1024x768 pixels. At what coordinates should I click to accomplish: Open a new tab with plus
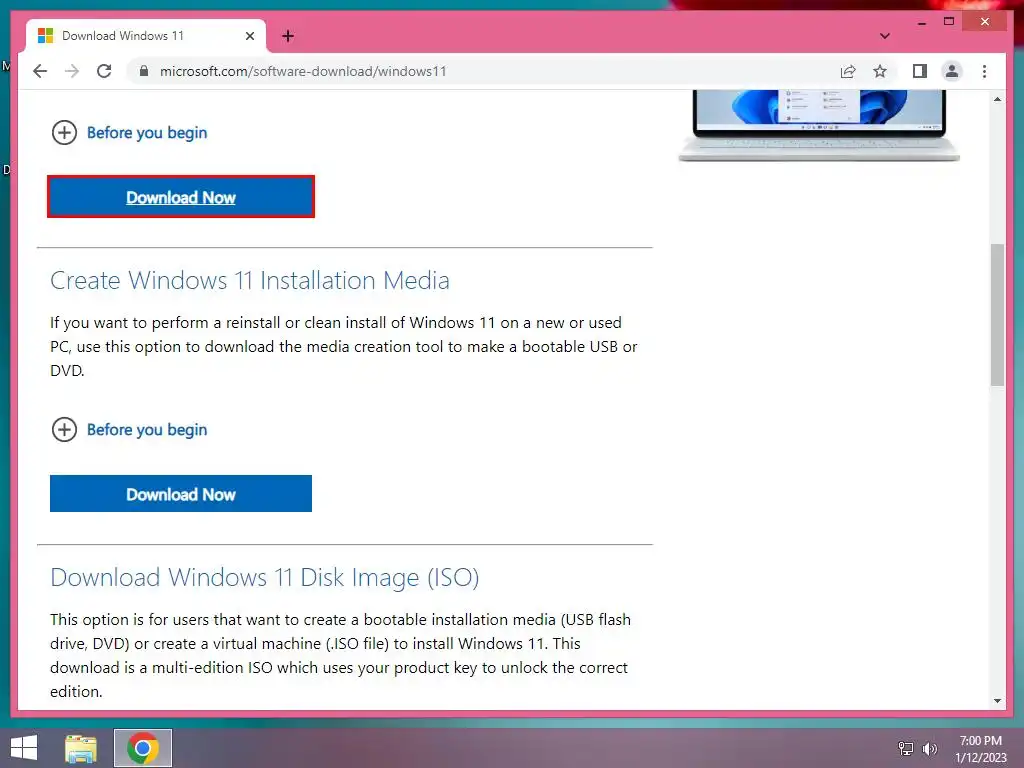(x=288, y=36)
